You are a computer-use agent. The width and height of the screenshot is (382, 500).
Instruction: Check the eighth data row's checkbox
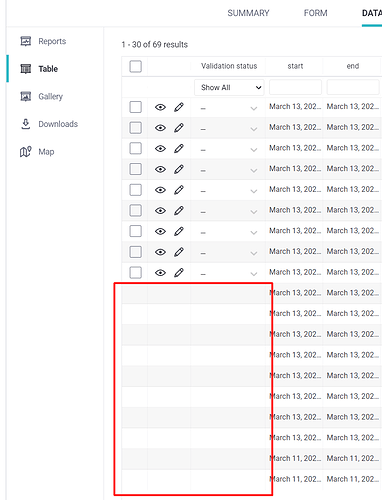[136, 252]
